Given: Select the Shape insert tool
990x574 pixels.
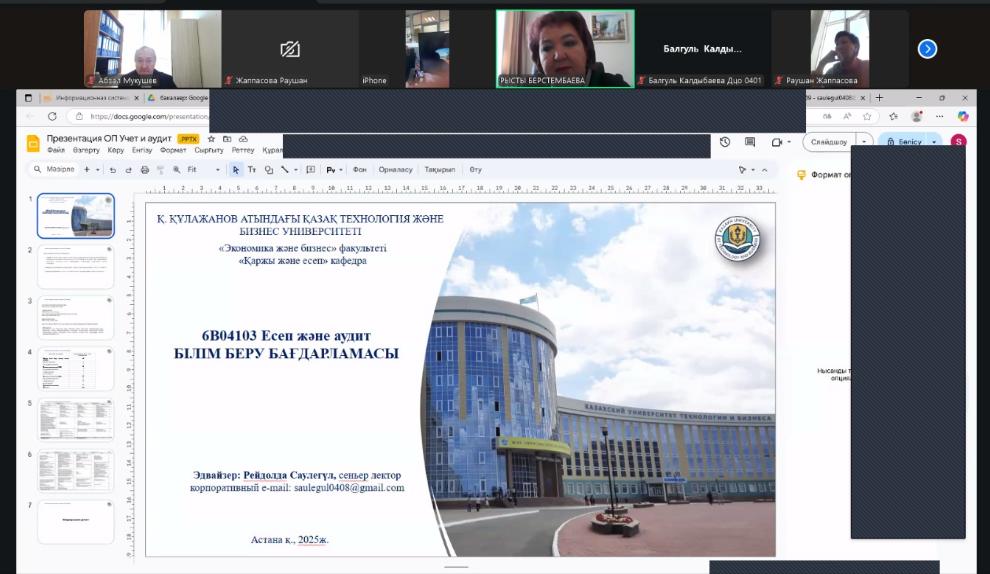Looking at the screenshot, I should pos(268,170).
